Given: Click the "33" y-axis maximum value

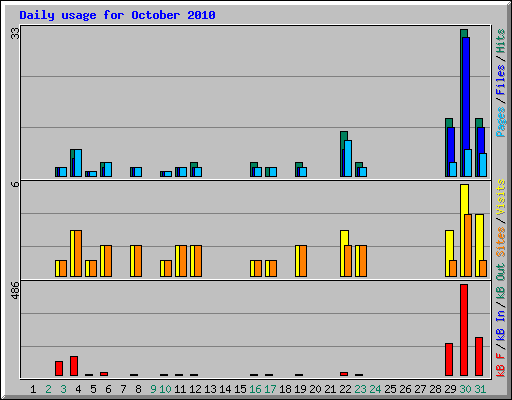Looking at the screenshot, I should 15,33.
